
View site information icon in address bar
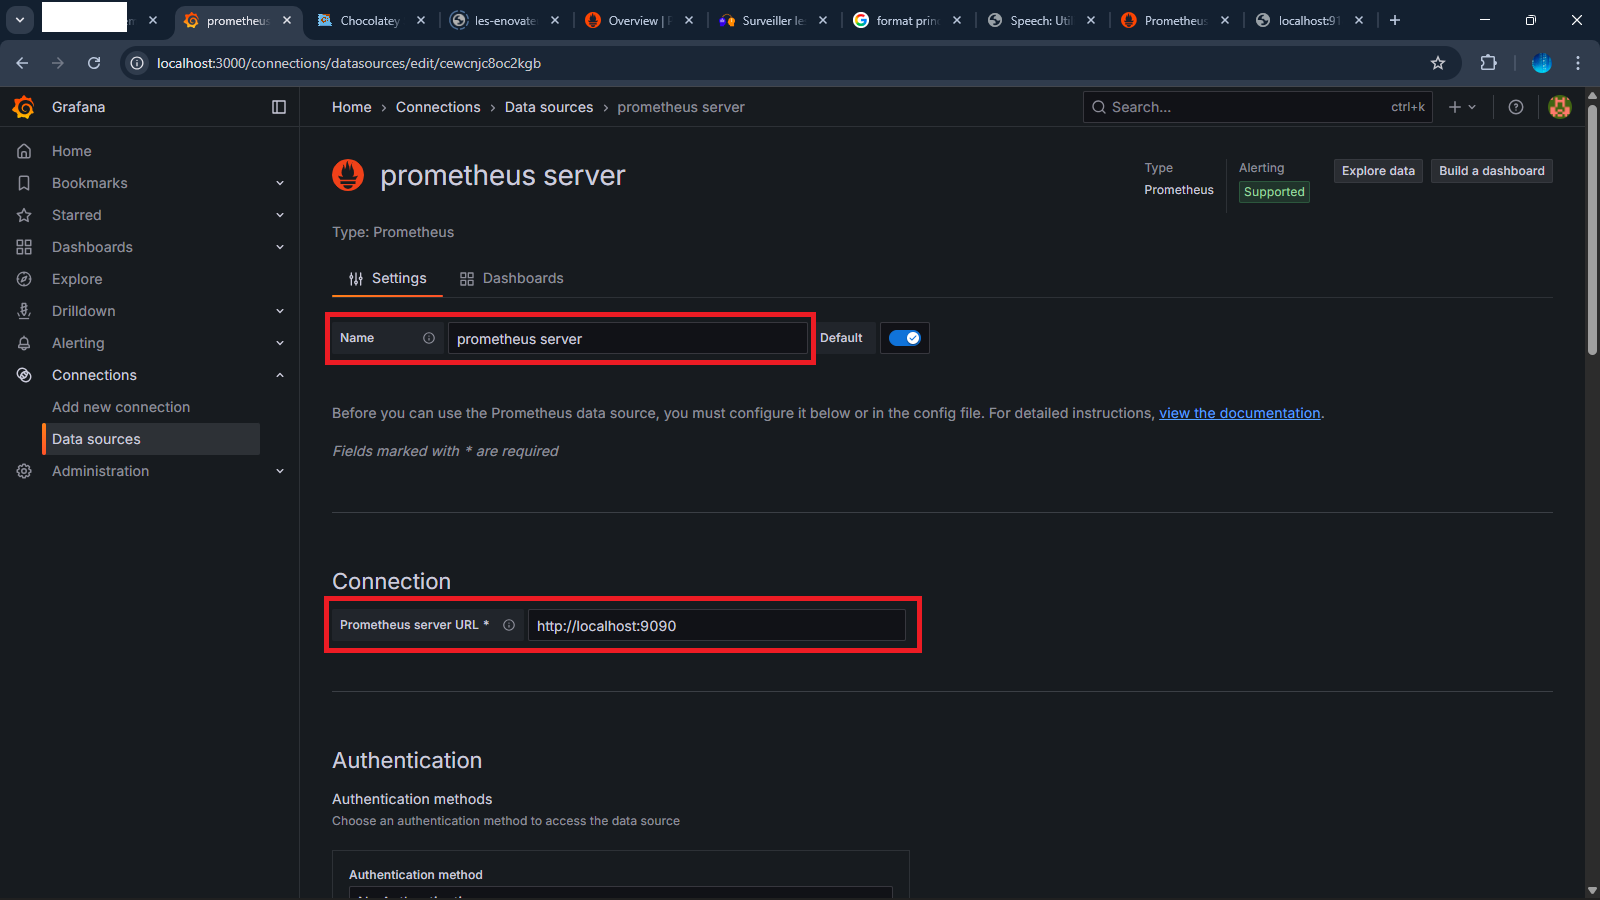137,63
